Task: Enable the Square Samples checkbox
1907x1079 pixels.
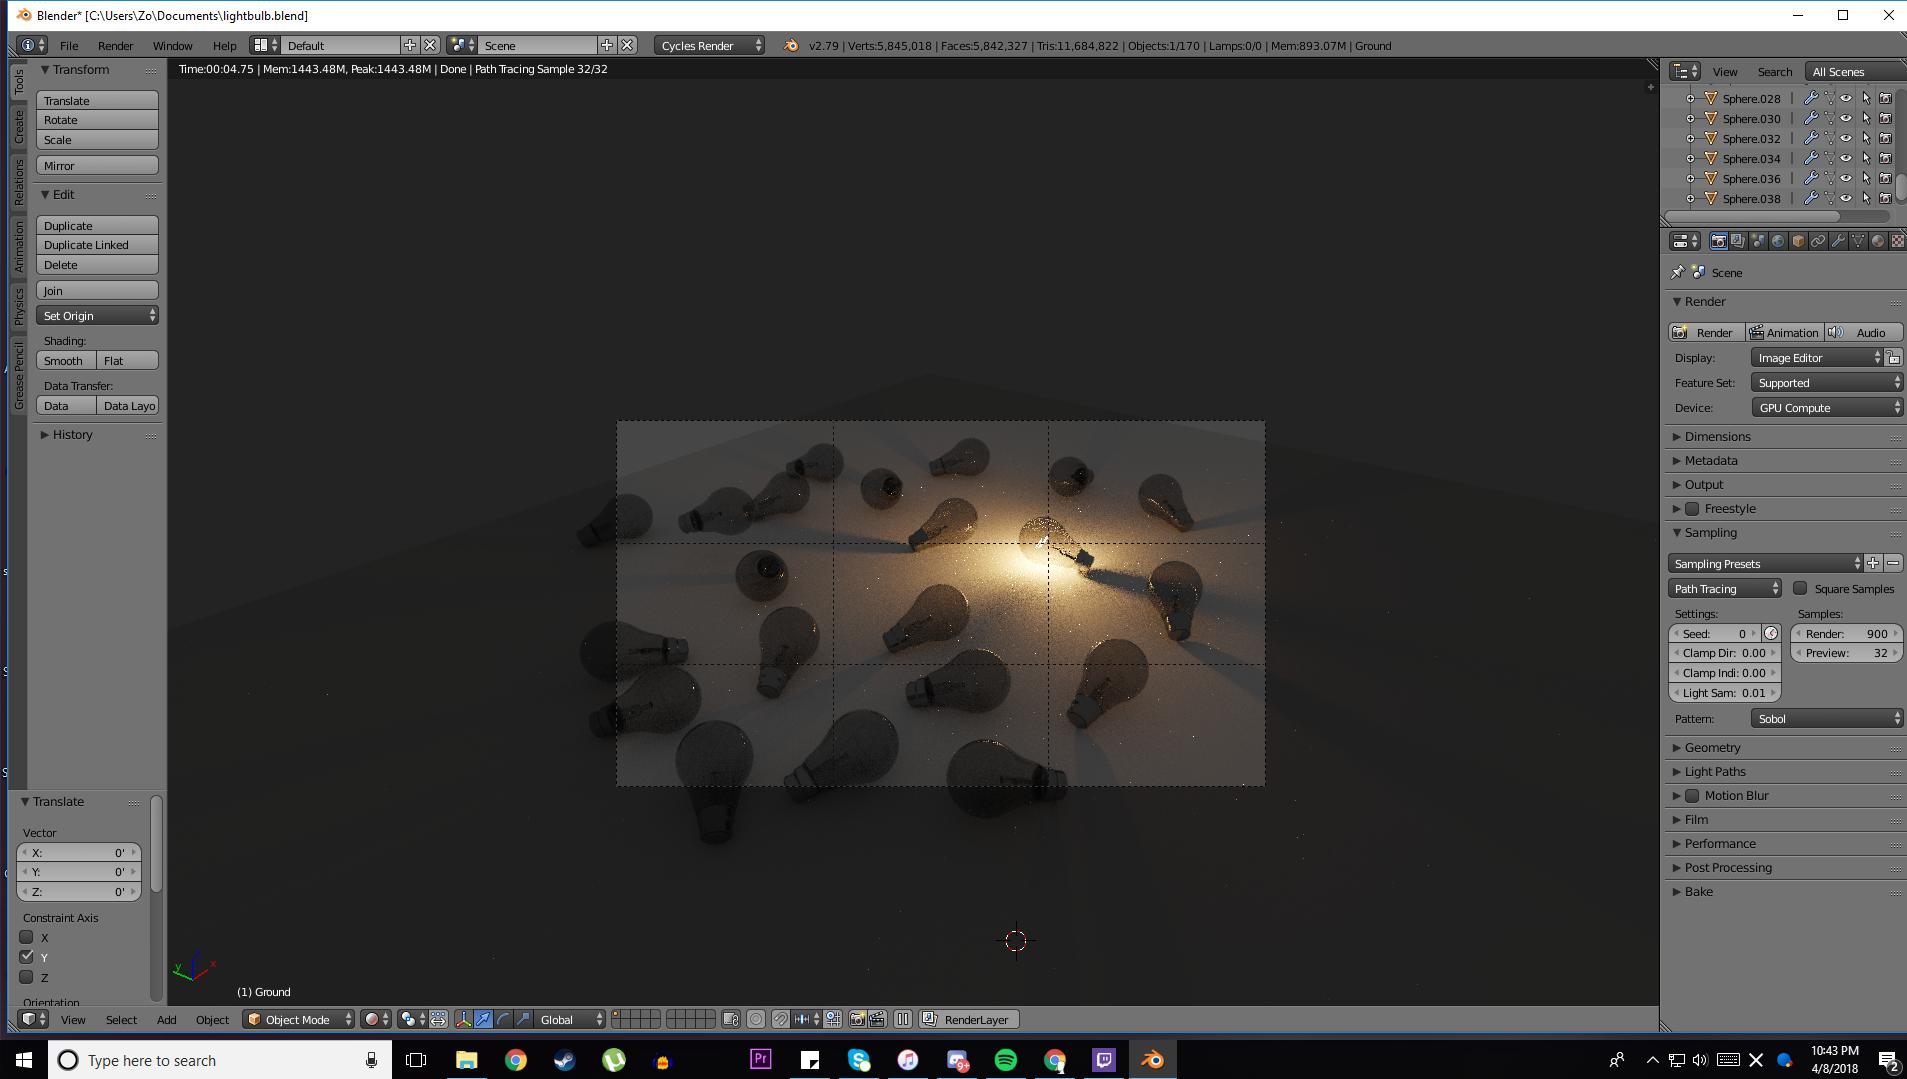Action: [1800, 588]
